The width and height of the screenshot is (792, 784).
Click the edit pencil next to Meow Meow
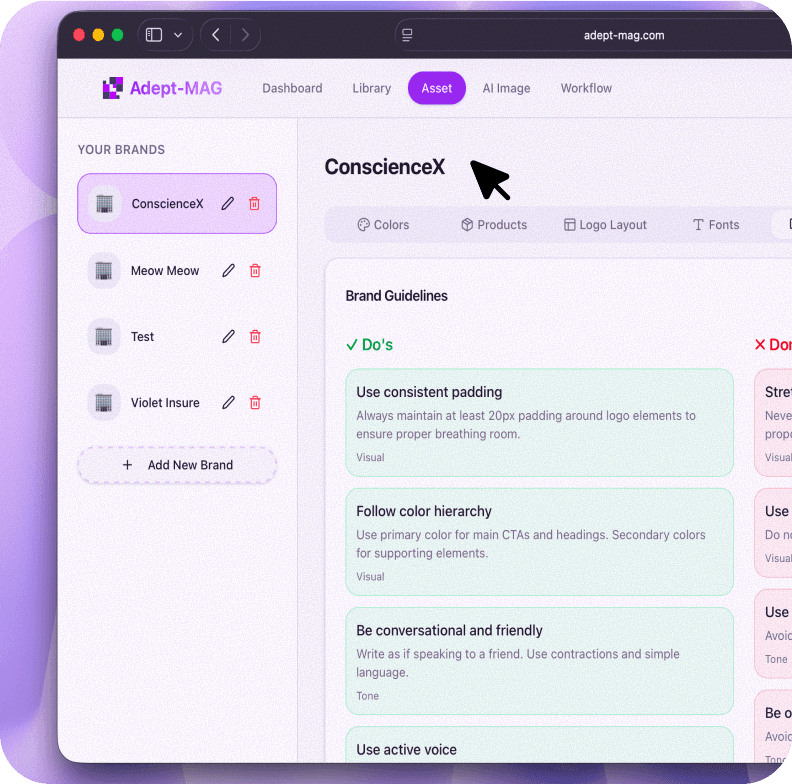tap(229, 271)
